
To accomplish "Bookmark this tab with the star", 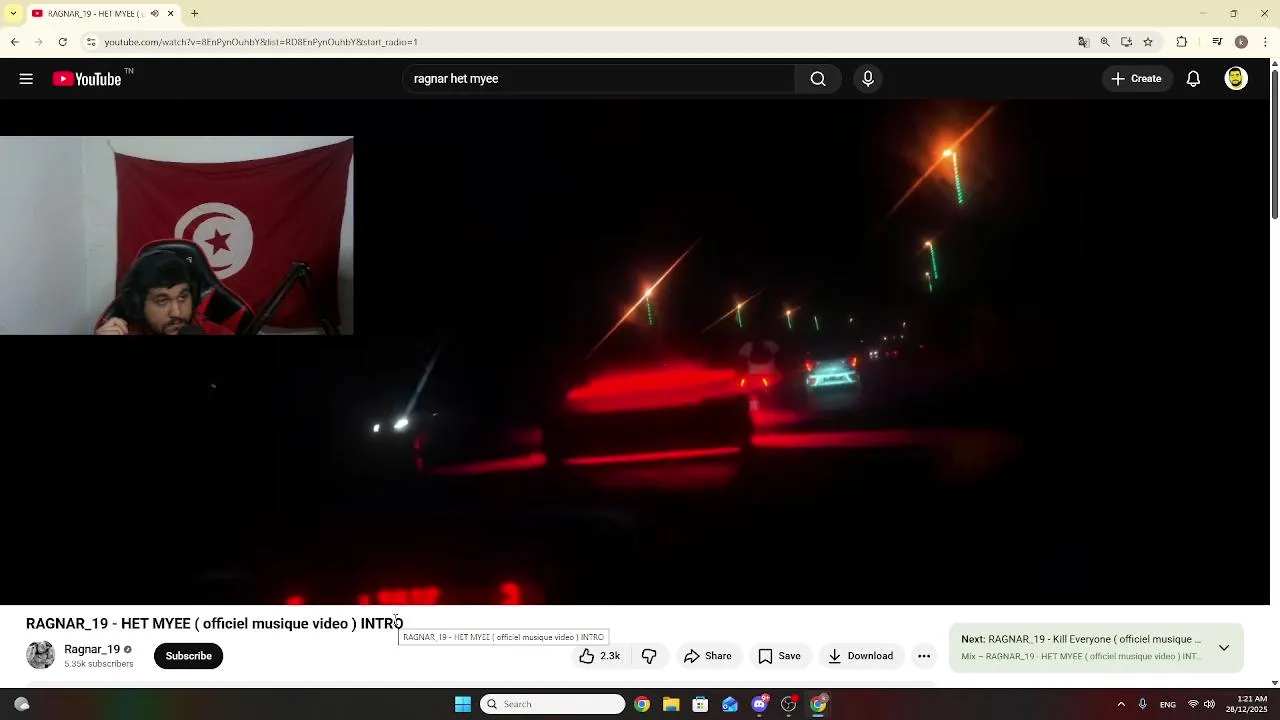I will point(1148,42).
